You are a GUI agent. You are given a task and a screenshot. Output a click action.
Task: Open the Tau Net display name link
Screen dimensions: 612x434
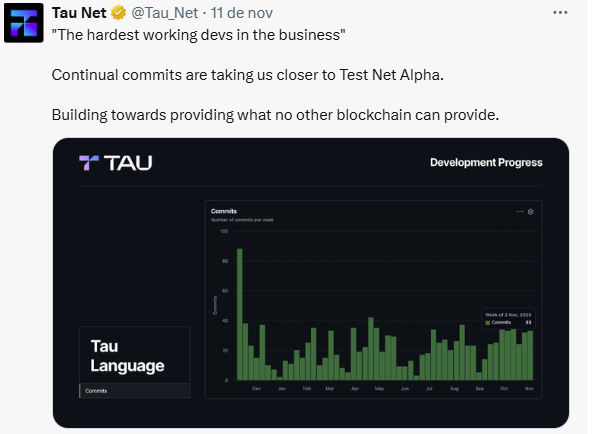pos(80,12)
